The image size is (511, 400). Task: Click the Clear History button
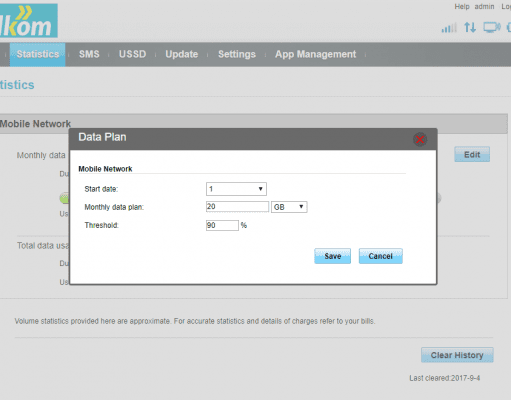pos(457,355)
